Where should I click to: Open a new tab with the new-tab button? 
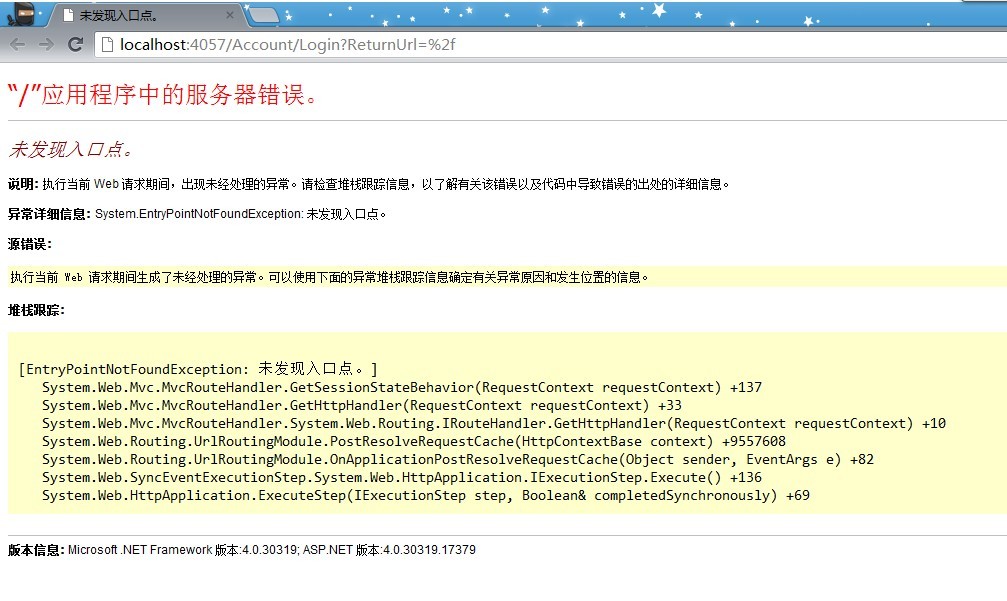263,16
